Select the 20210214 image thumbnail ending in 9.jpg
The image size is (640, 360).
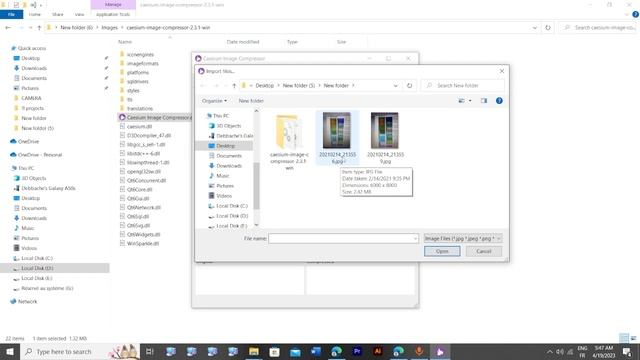point(385,138)
